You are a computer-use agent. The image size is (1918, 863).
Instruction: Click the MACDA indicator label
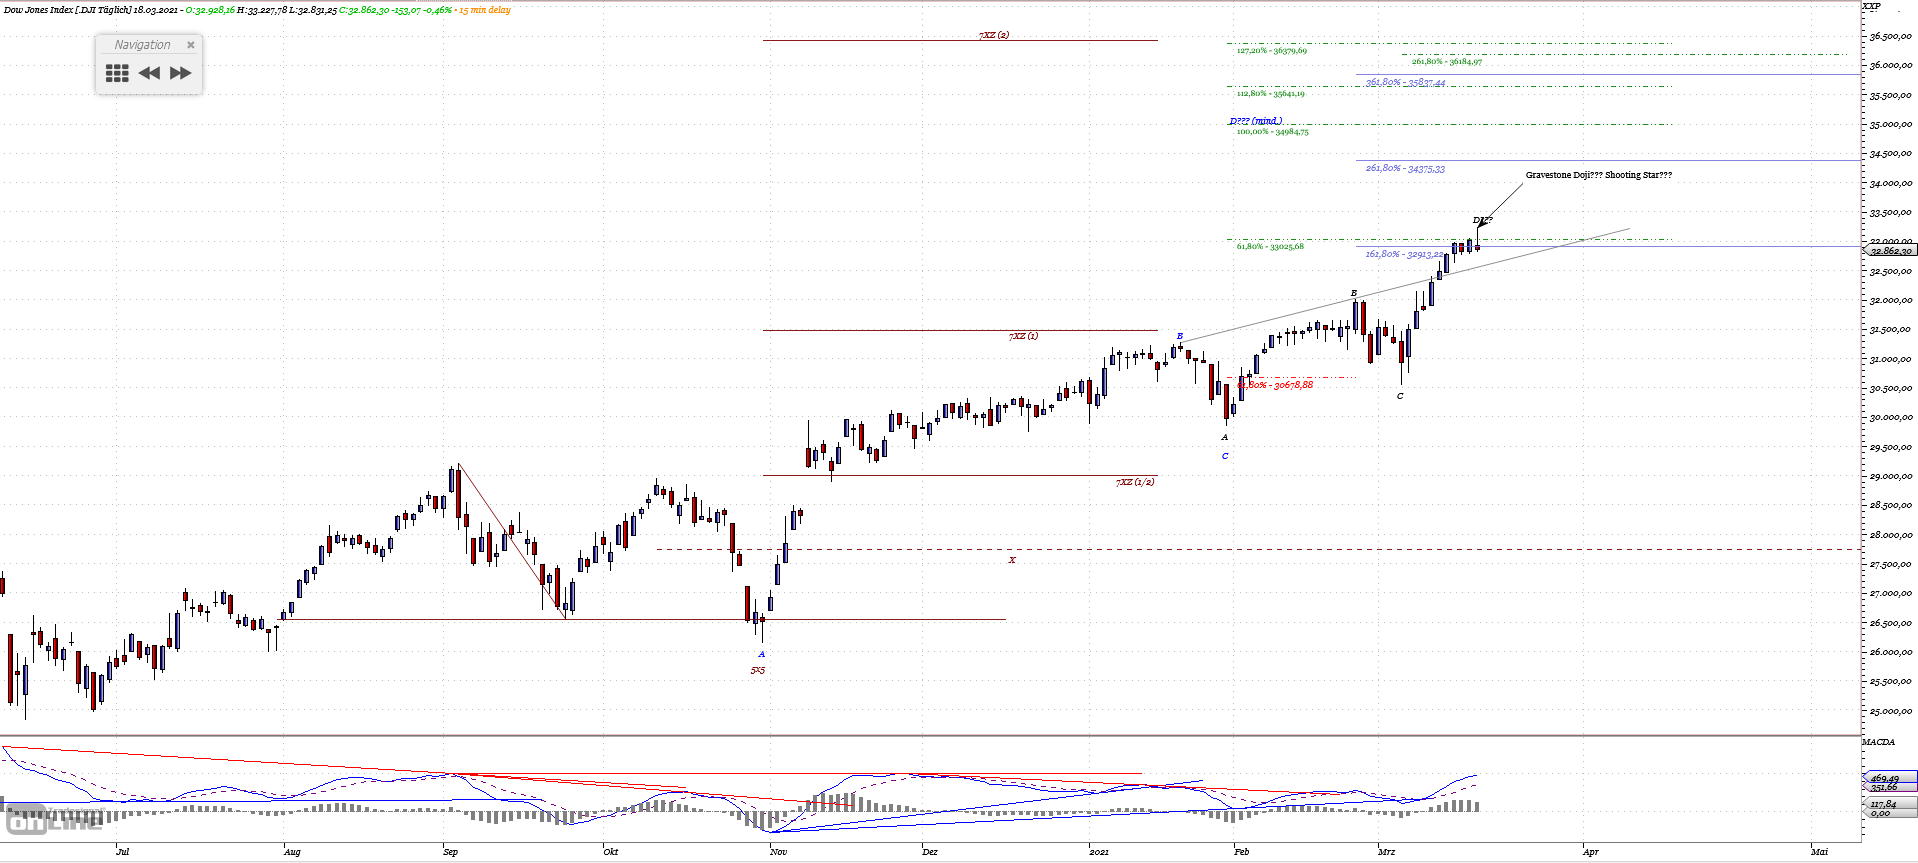[x=1878, y=742]
